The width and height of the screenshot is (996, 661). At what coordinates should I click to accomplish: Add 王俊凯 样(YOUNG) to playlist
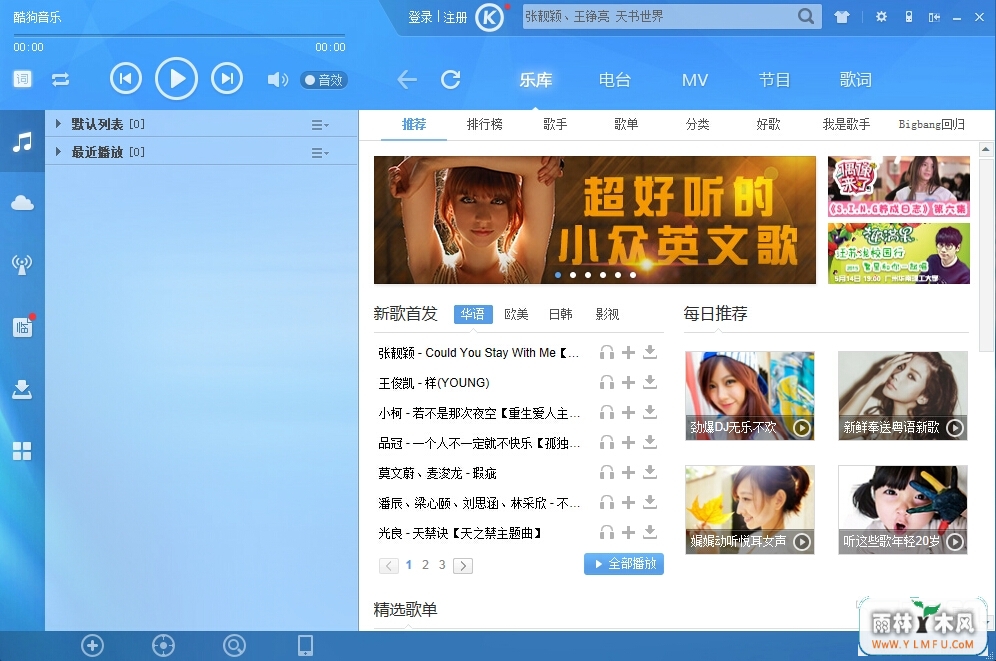628,382
